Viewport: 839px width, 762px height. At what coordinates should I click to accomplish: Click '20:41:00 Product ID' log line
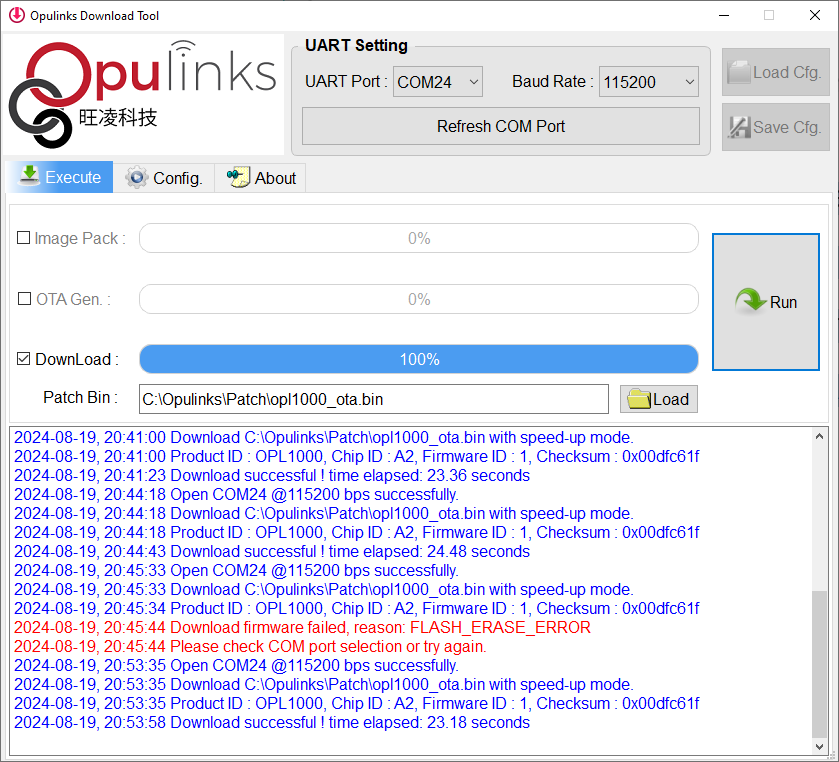[x=356, y=456]
